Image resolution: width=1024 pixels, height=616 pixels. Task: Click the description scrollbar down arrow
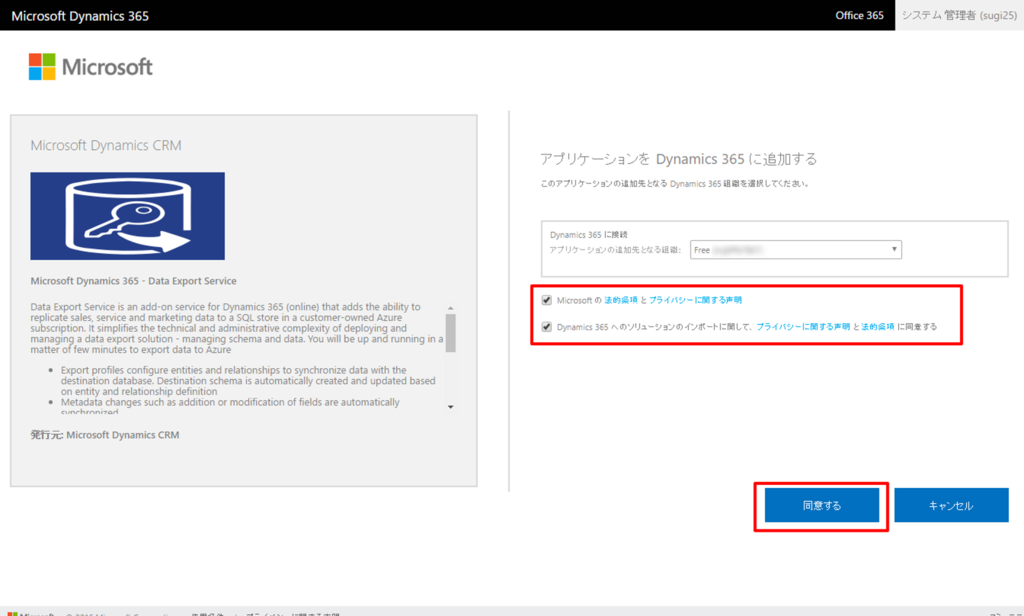coord(451,407)
